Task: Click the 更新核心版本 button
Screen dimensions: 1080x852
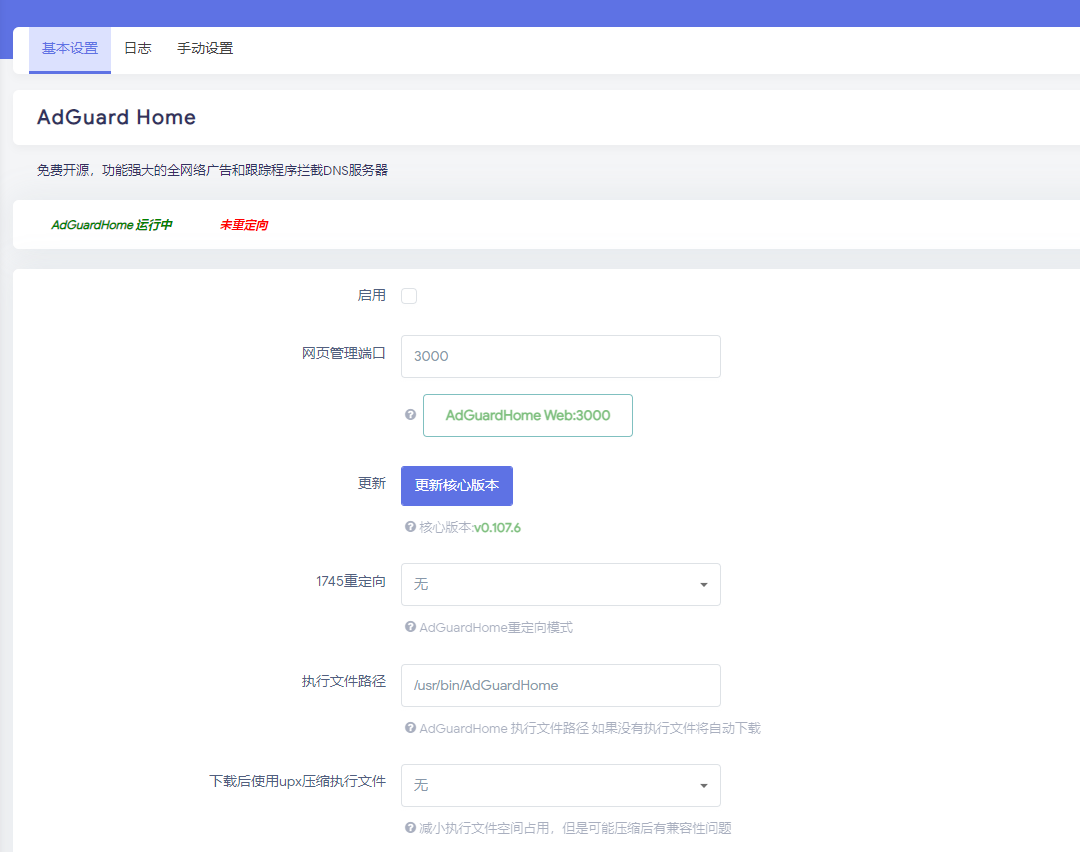Action: pos(456,485)
